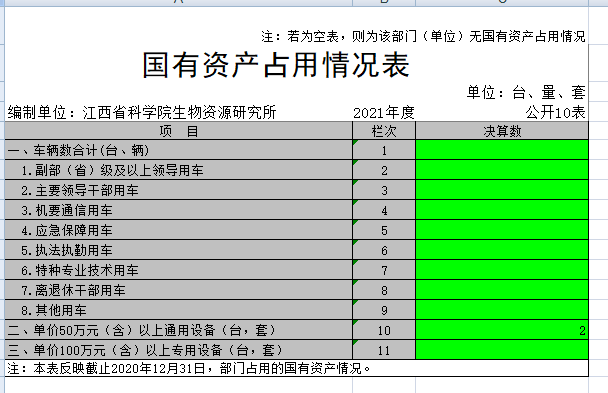
Task: Click the 栏次 cell numbered 6
Action: coord(384,250)
